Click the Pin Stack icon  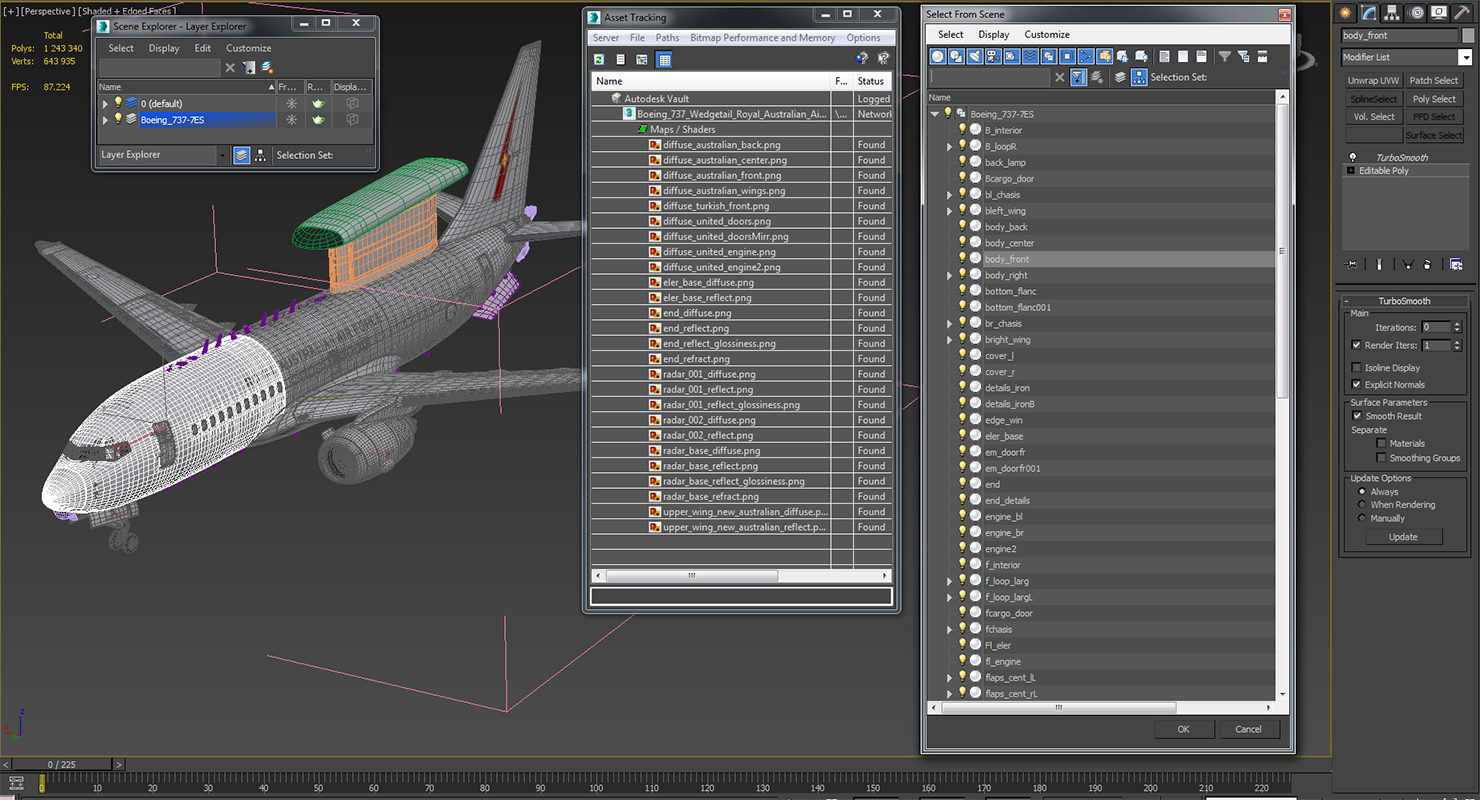[1352, 264]
